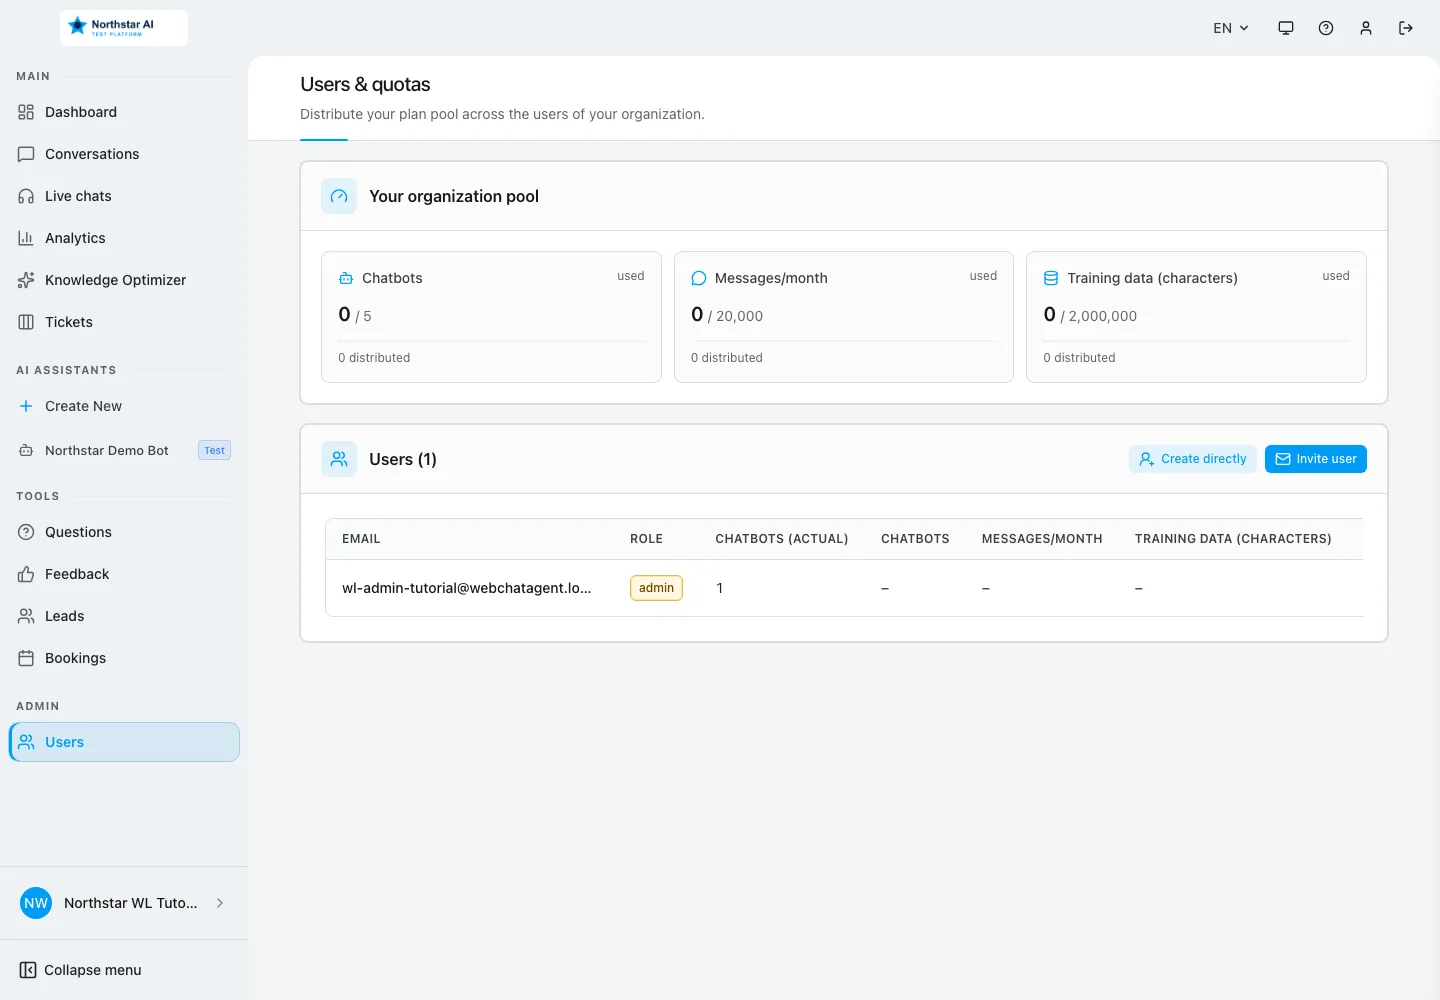Click the EMAIL column header

tap(361, 539)
